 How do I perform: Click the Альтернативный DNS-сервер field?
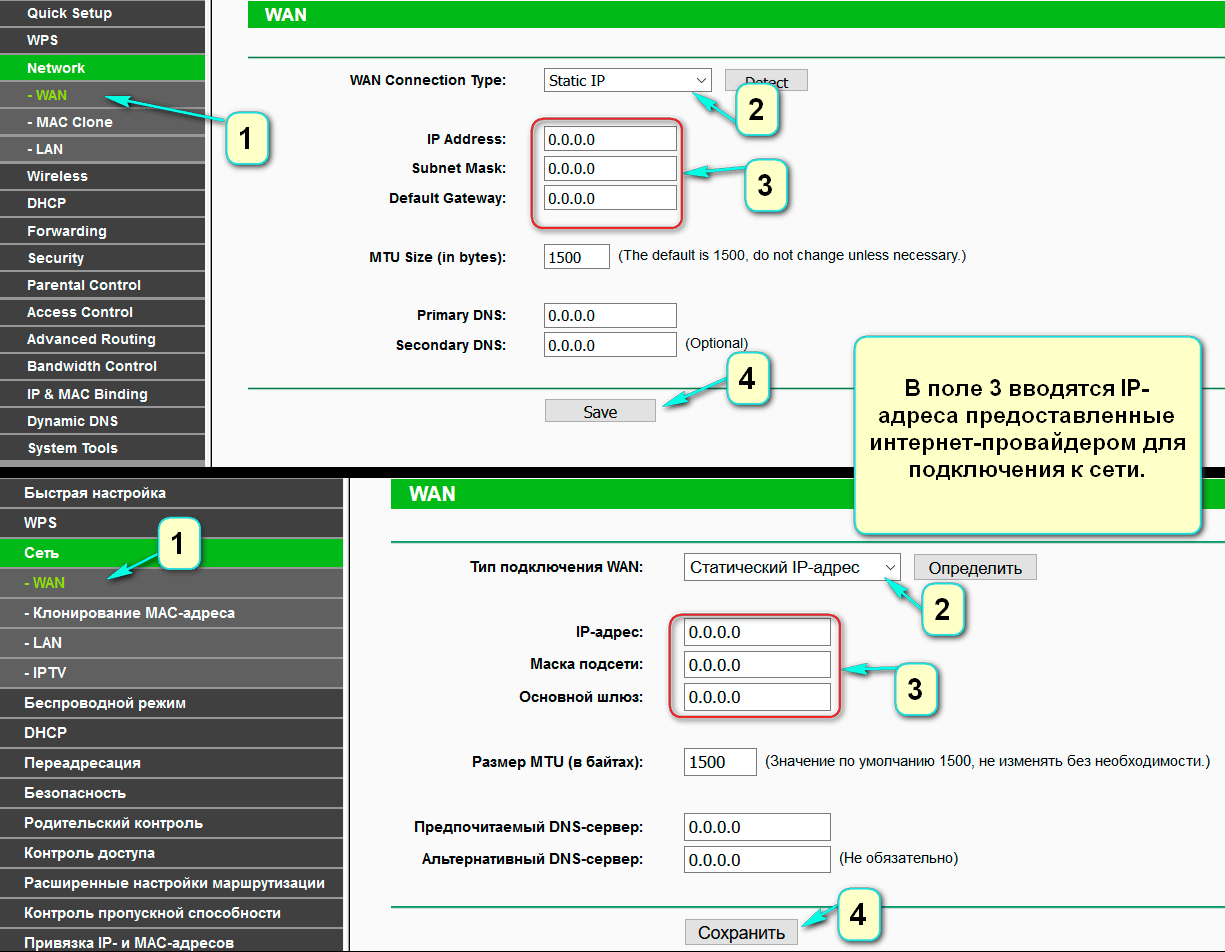coord(757,859)
